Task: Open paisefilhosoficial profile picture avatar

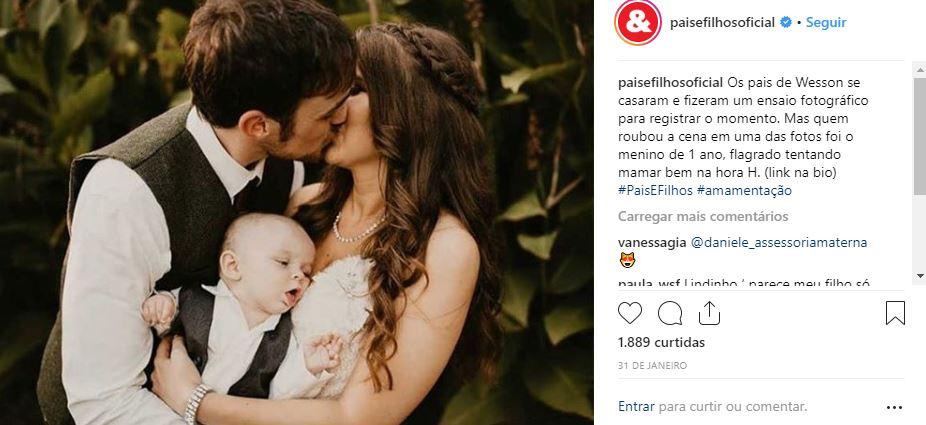Action: 637,22
